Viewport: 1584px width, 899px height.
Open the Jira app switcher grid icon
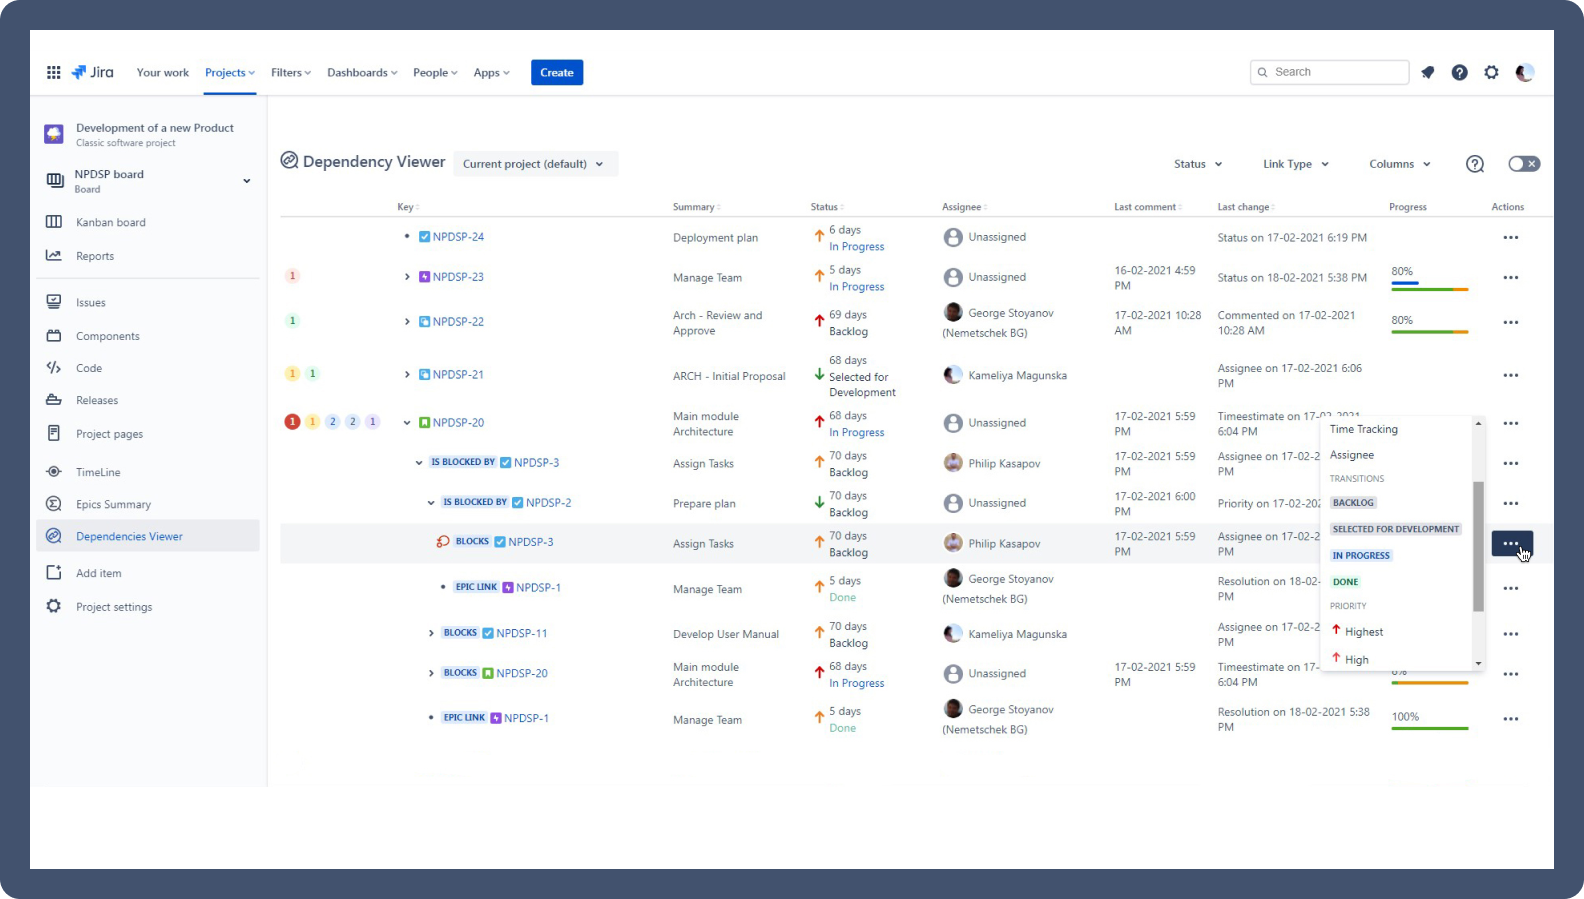pyautogui.click(x=53, y=72)
